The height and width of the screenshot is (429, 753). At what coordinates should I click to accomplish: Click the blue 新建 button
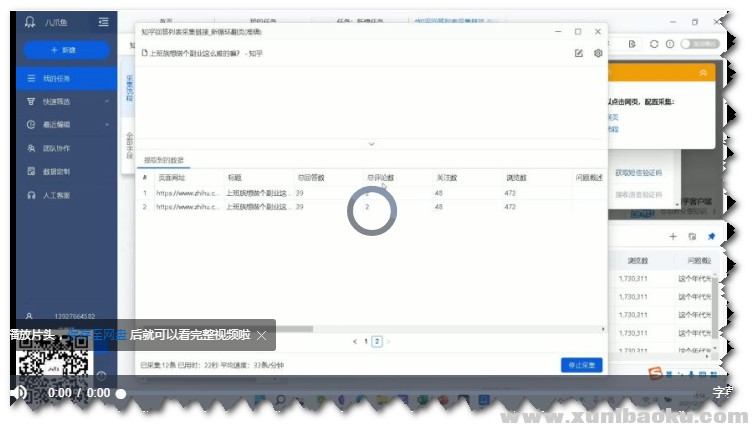pos(66,49)
